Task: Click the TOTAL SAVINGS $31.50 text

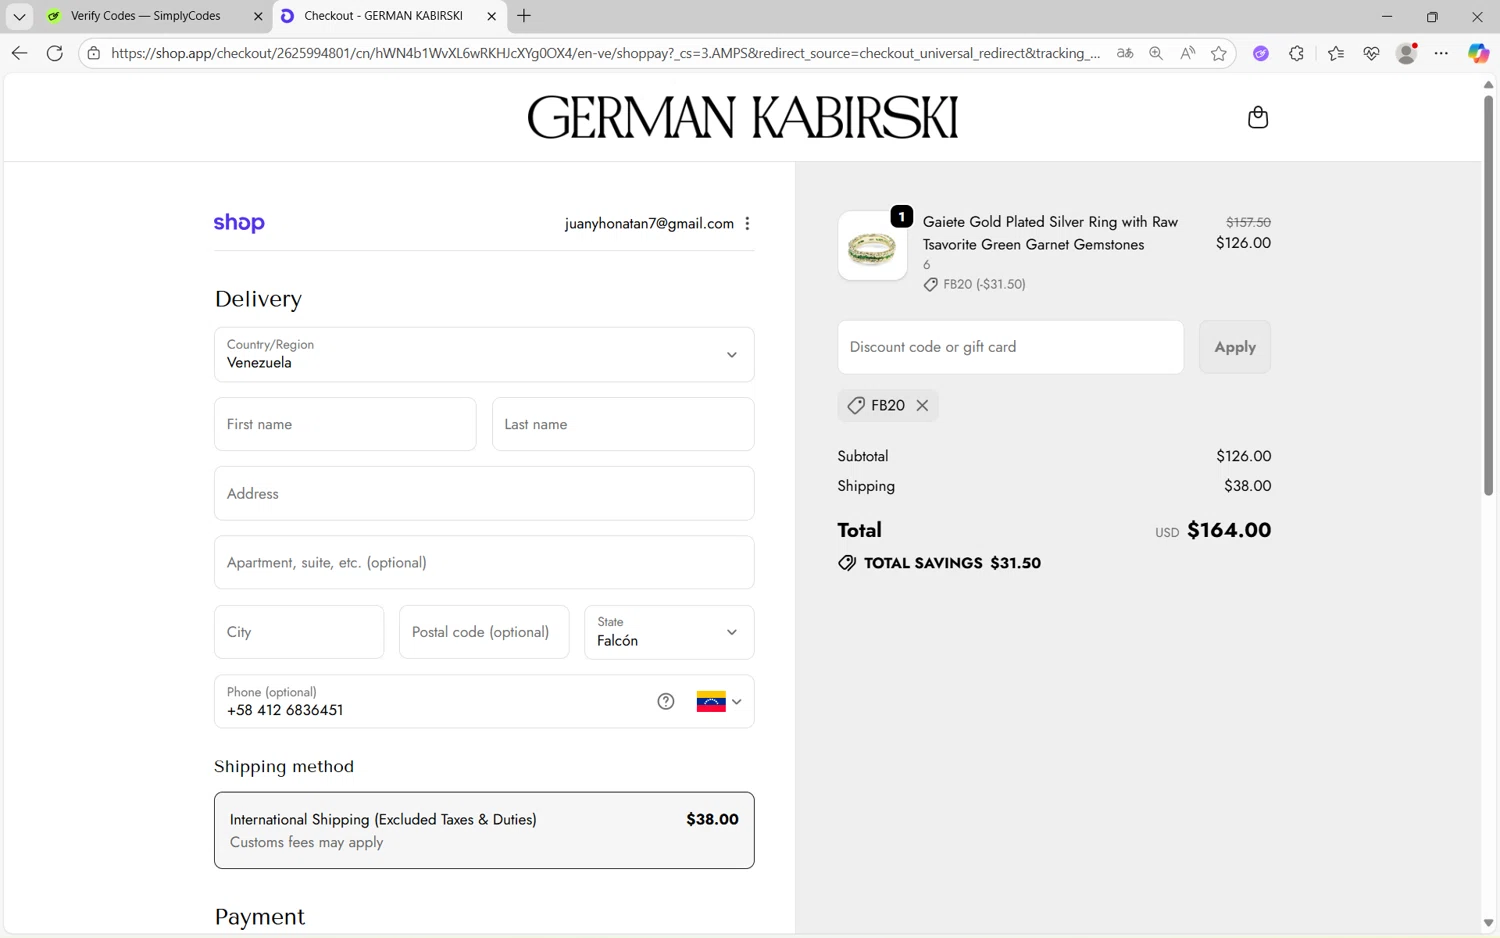Action: [x=952, y=563]
